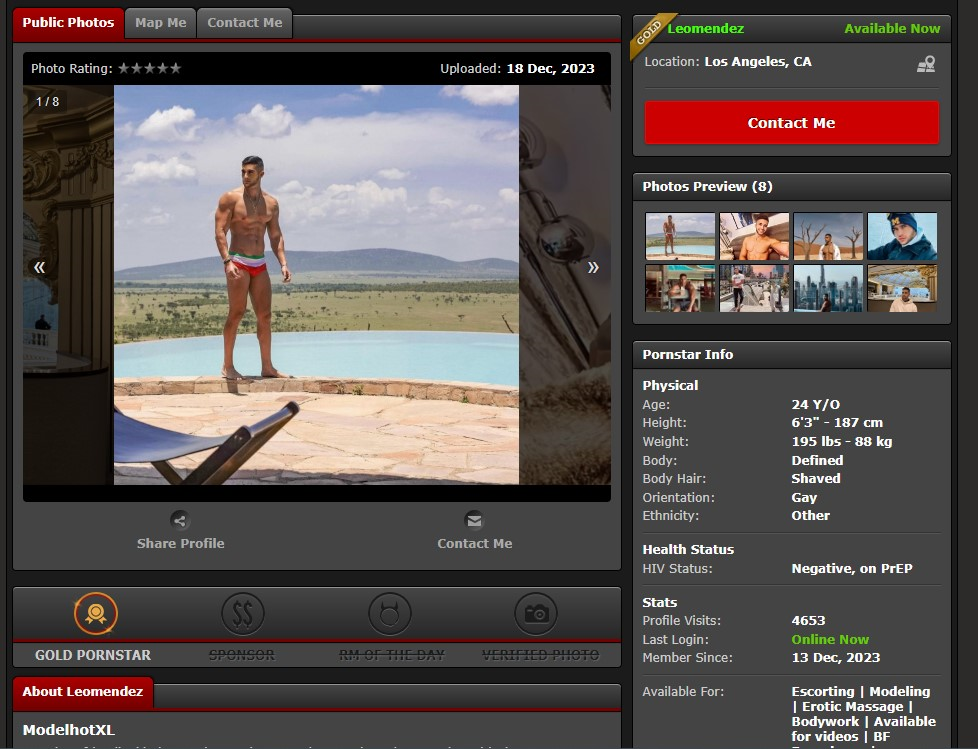Image resolution: width=978 pixels, height=749 pixels.
Task: Click the envelope Contact Me icon
Action: click(x=475, y=520)
